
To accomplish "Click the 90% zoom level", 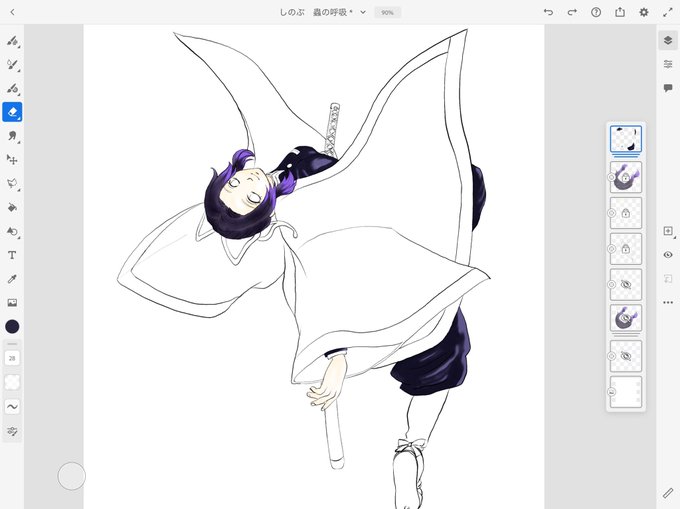I will pyautogui.click(x=387, y=13).
